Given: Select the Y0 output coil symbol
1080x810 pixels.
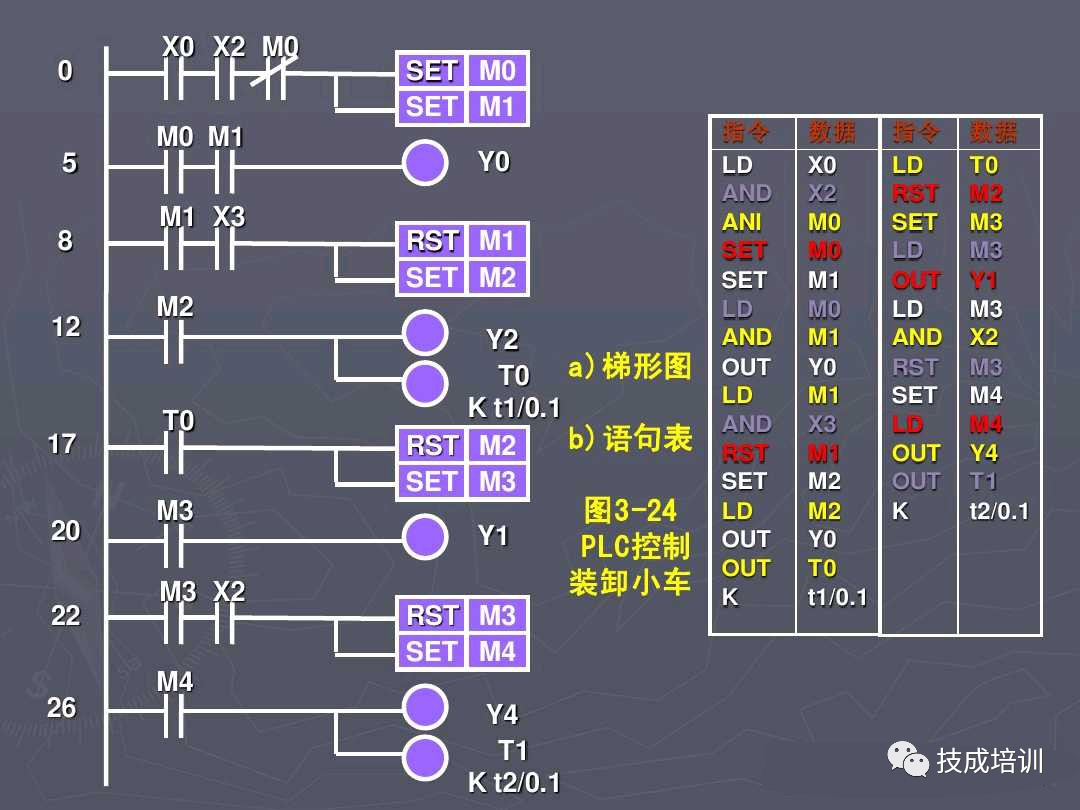Looking at the screenshot, I should (x=425, y=162).
